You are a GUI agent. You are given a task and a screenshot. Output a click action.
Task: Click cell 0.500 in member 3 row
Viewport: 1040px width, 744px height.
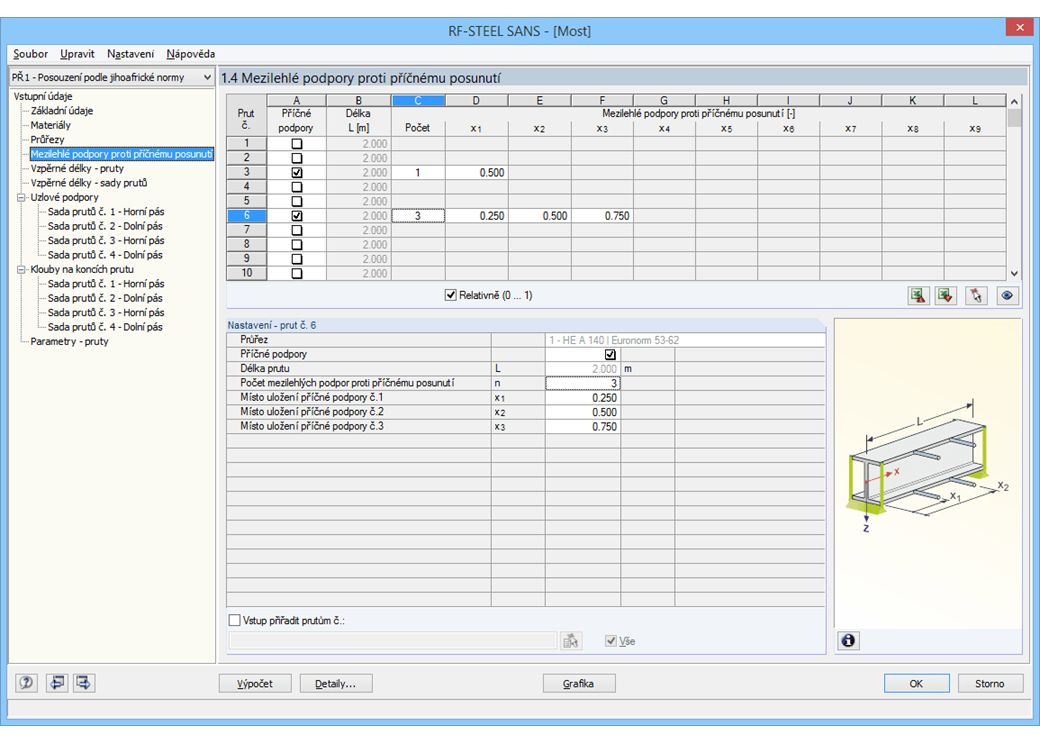476,172
